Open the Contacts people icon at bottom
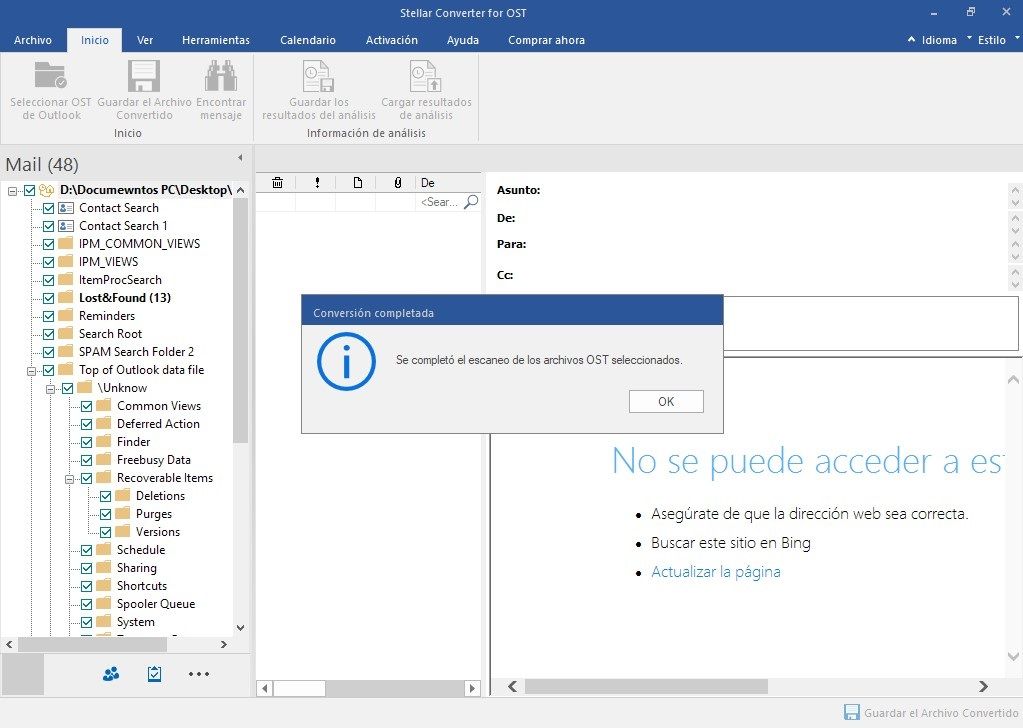 pyautogui.click(x=111, y=674)
